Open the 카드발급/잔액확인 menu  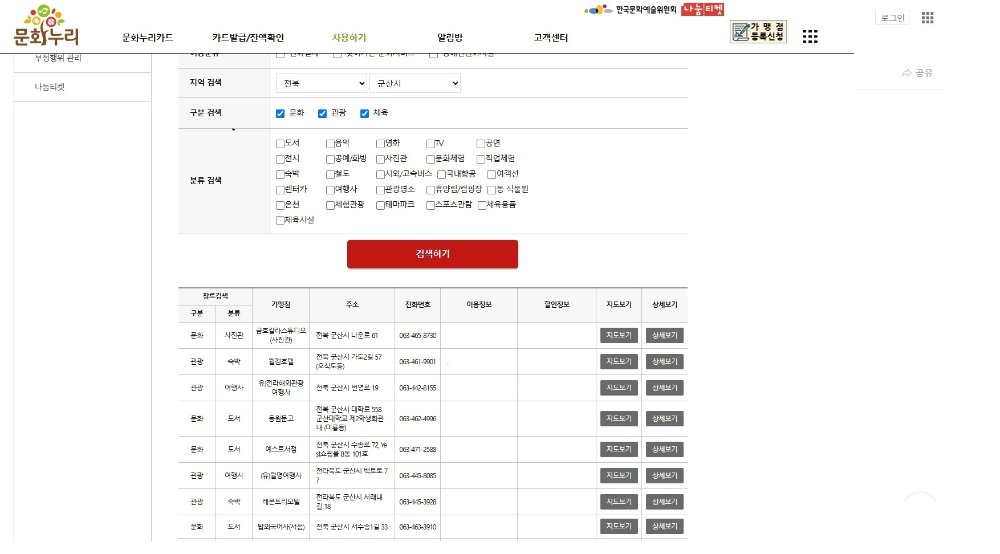pos(247,38)
